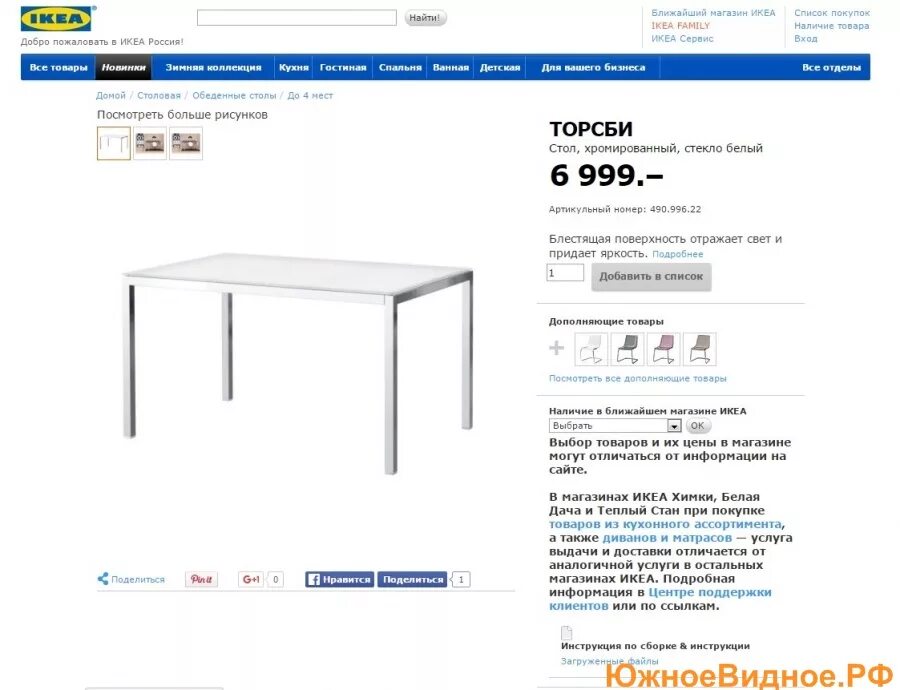Click the Facebook Нравится like button

tap(339, 579)
